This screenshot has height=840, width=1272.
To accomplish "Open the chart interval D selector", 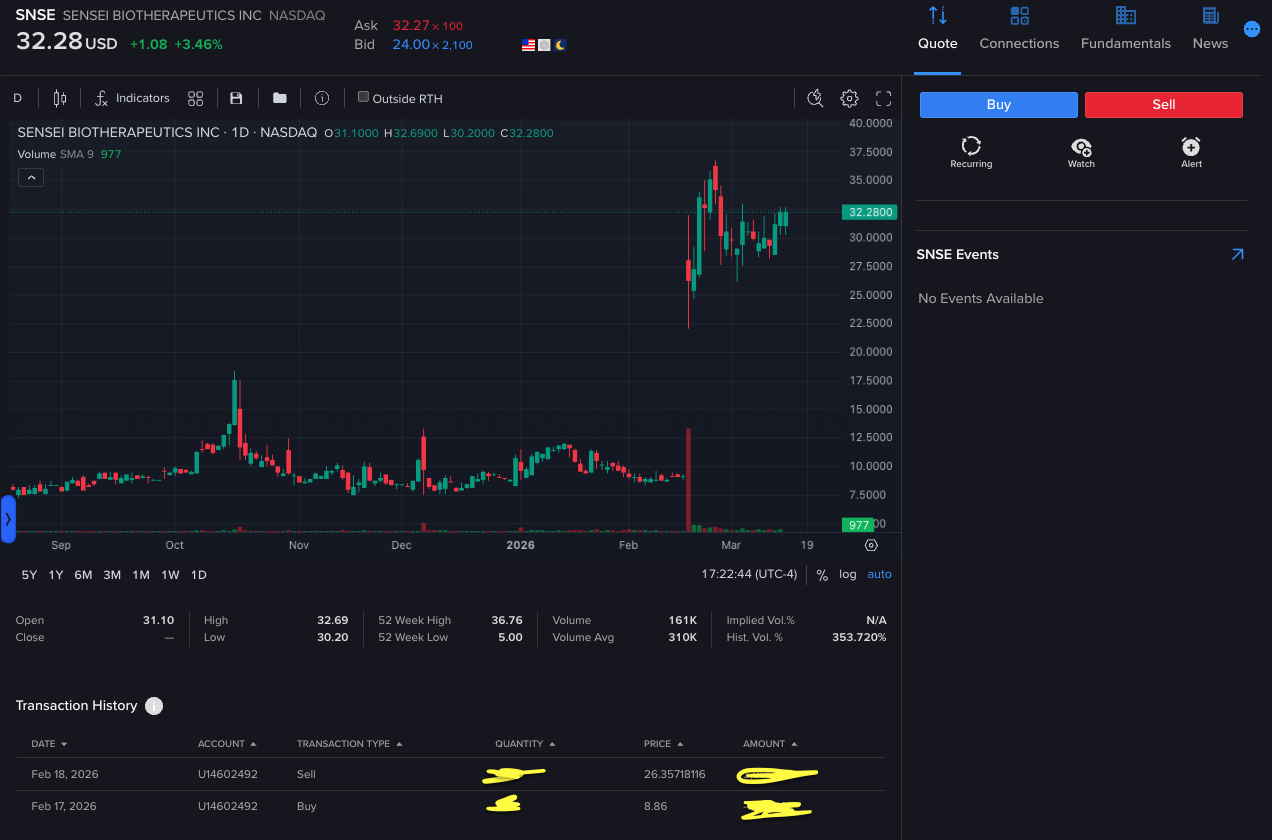I will coord(17,98).
